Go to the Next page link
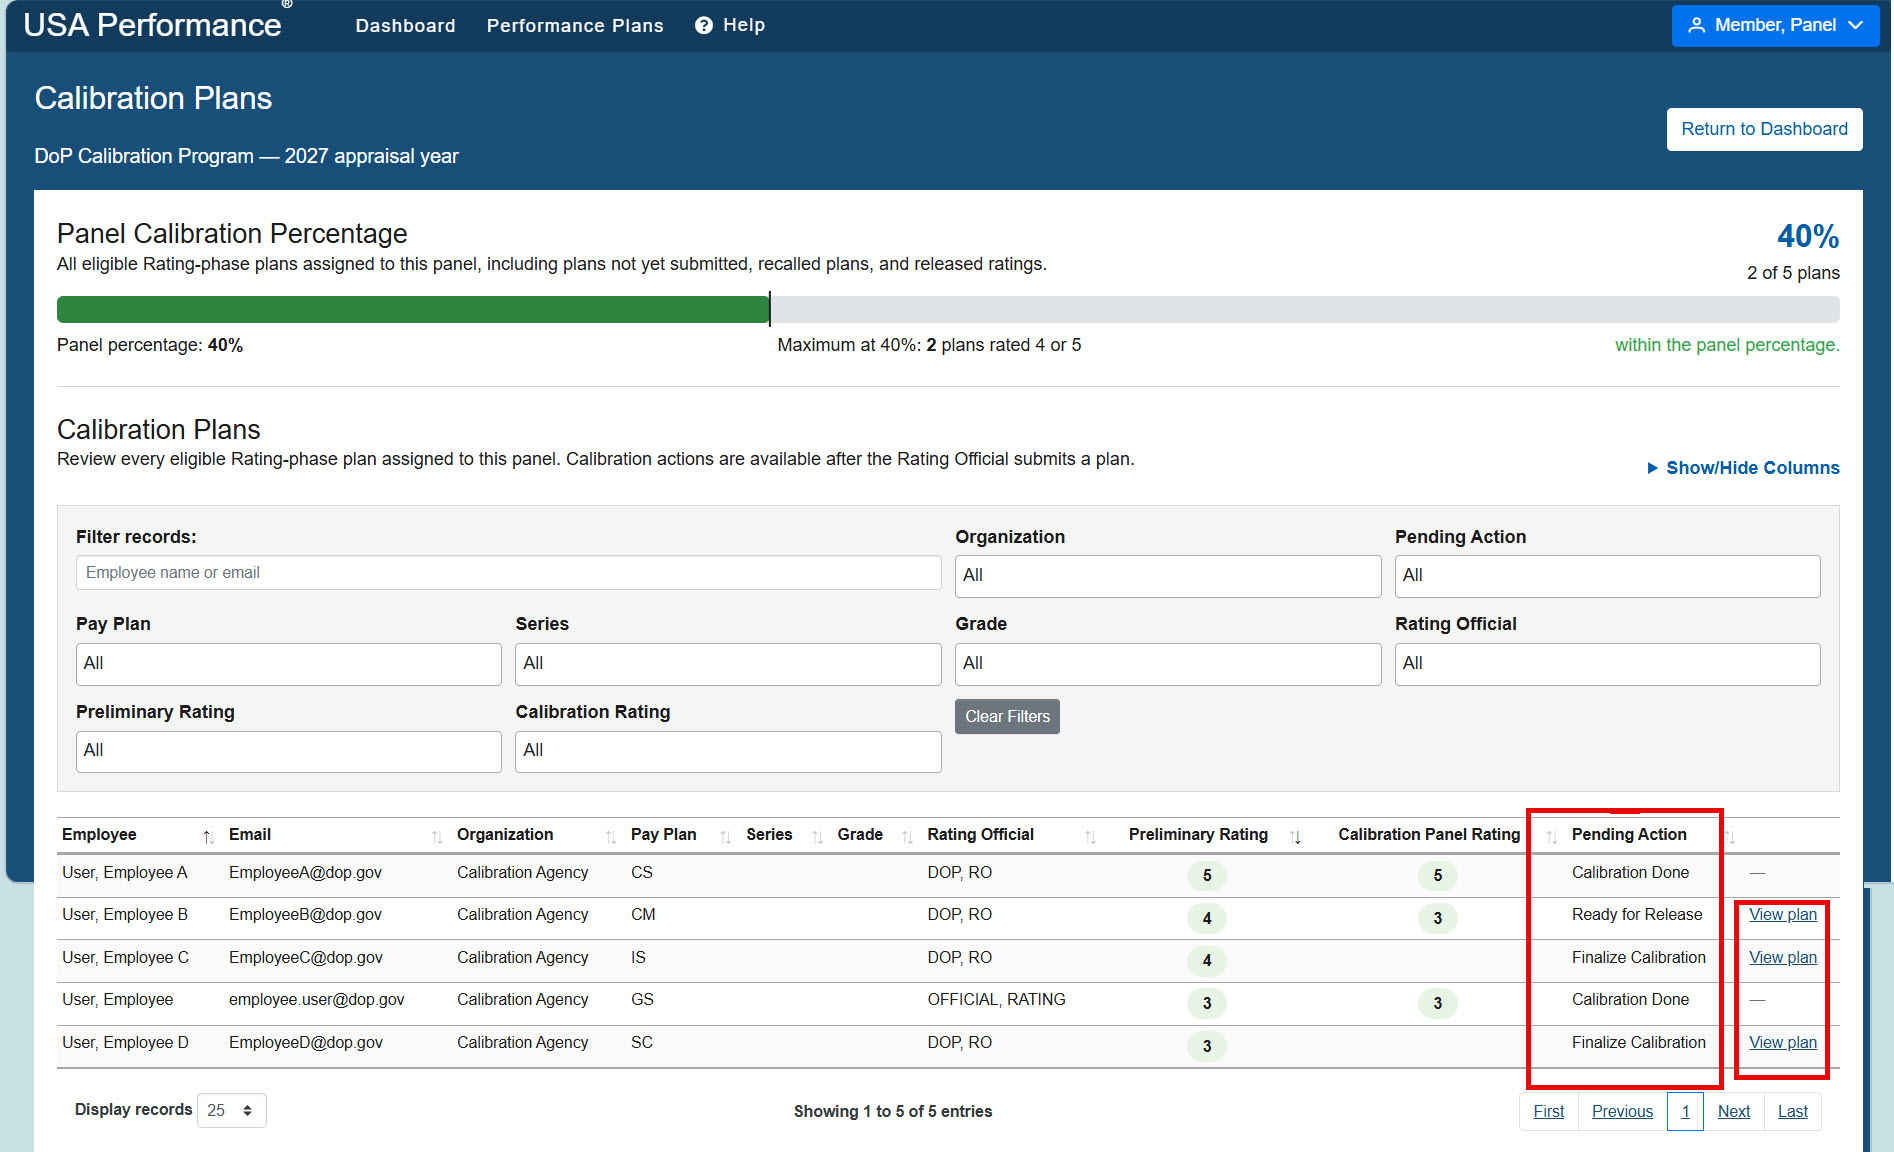 (1733, 1111)
